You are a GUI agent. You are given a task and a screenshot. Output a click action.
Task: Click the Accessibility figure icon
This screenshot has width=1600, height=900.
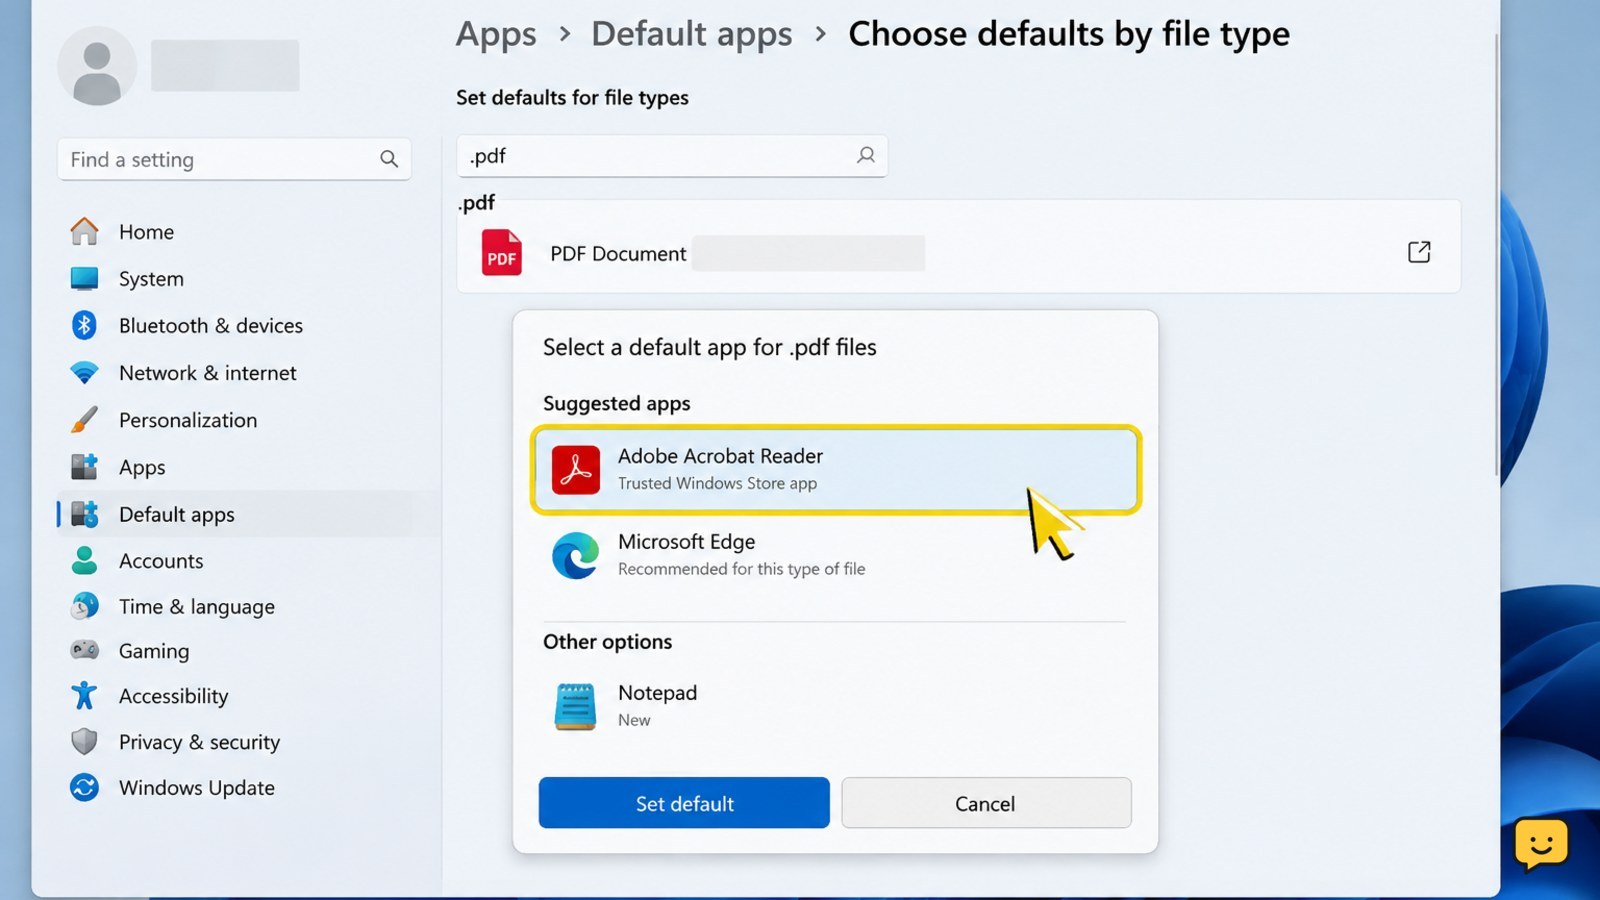[84, 696]
